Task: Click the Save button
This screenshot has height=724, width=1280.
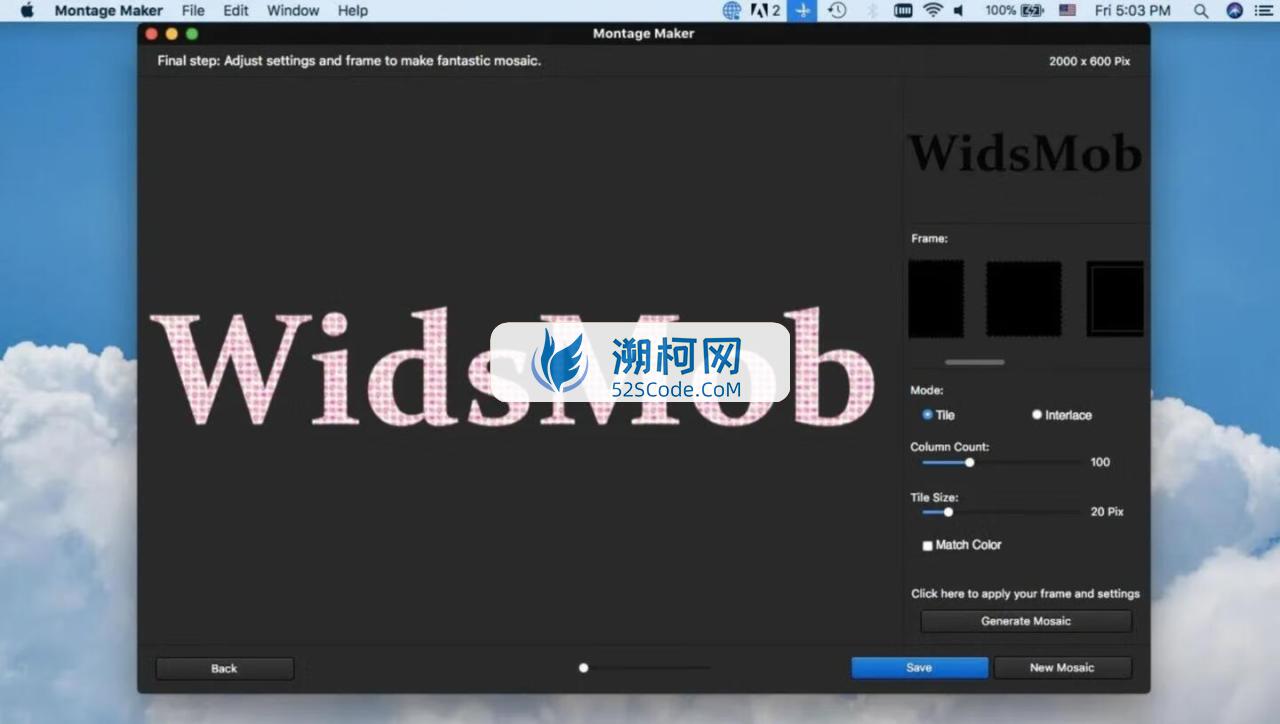Action: 920,668
